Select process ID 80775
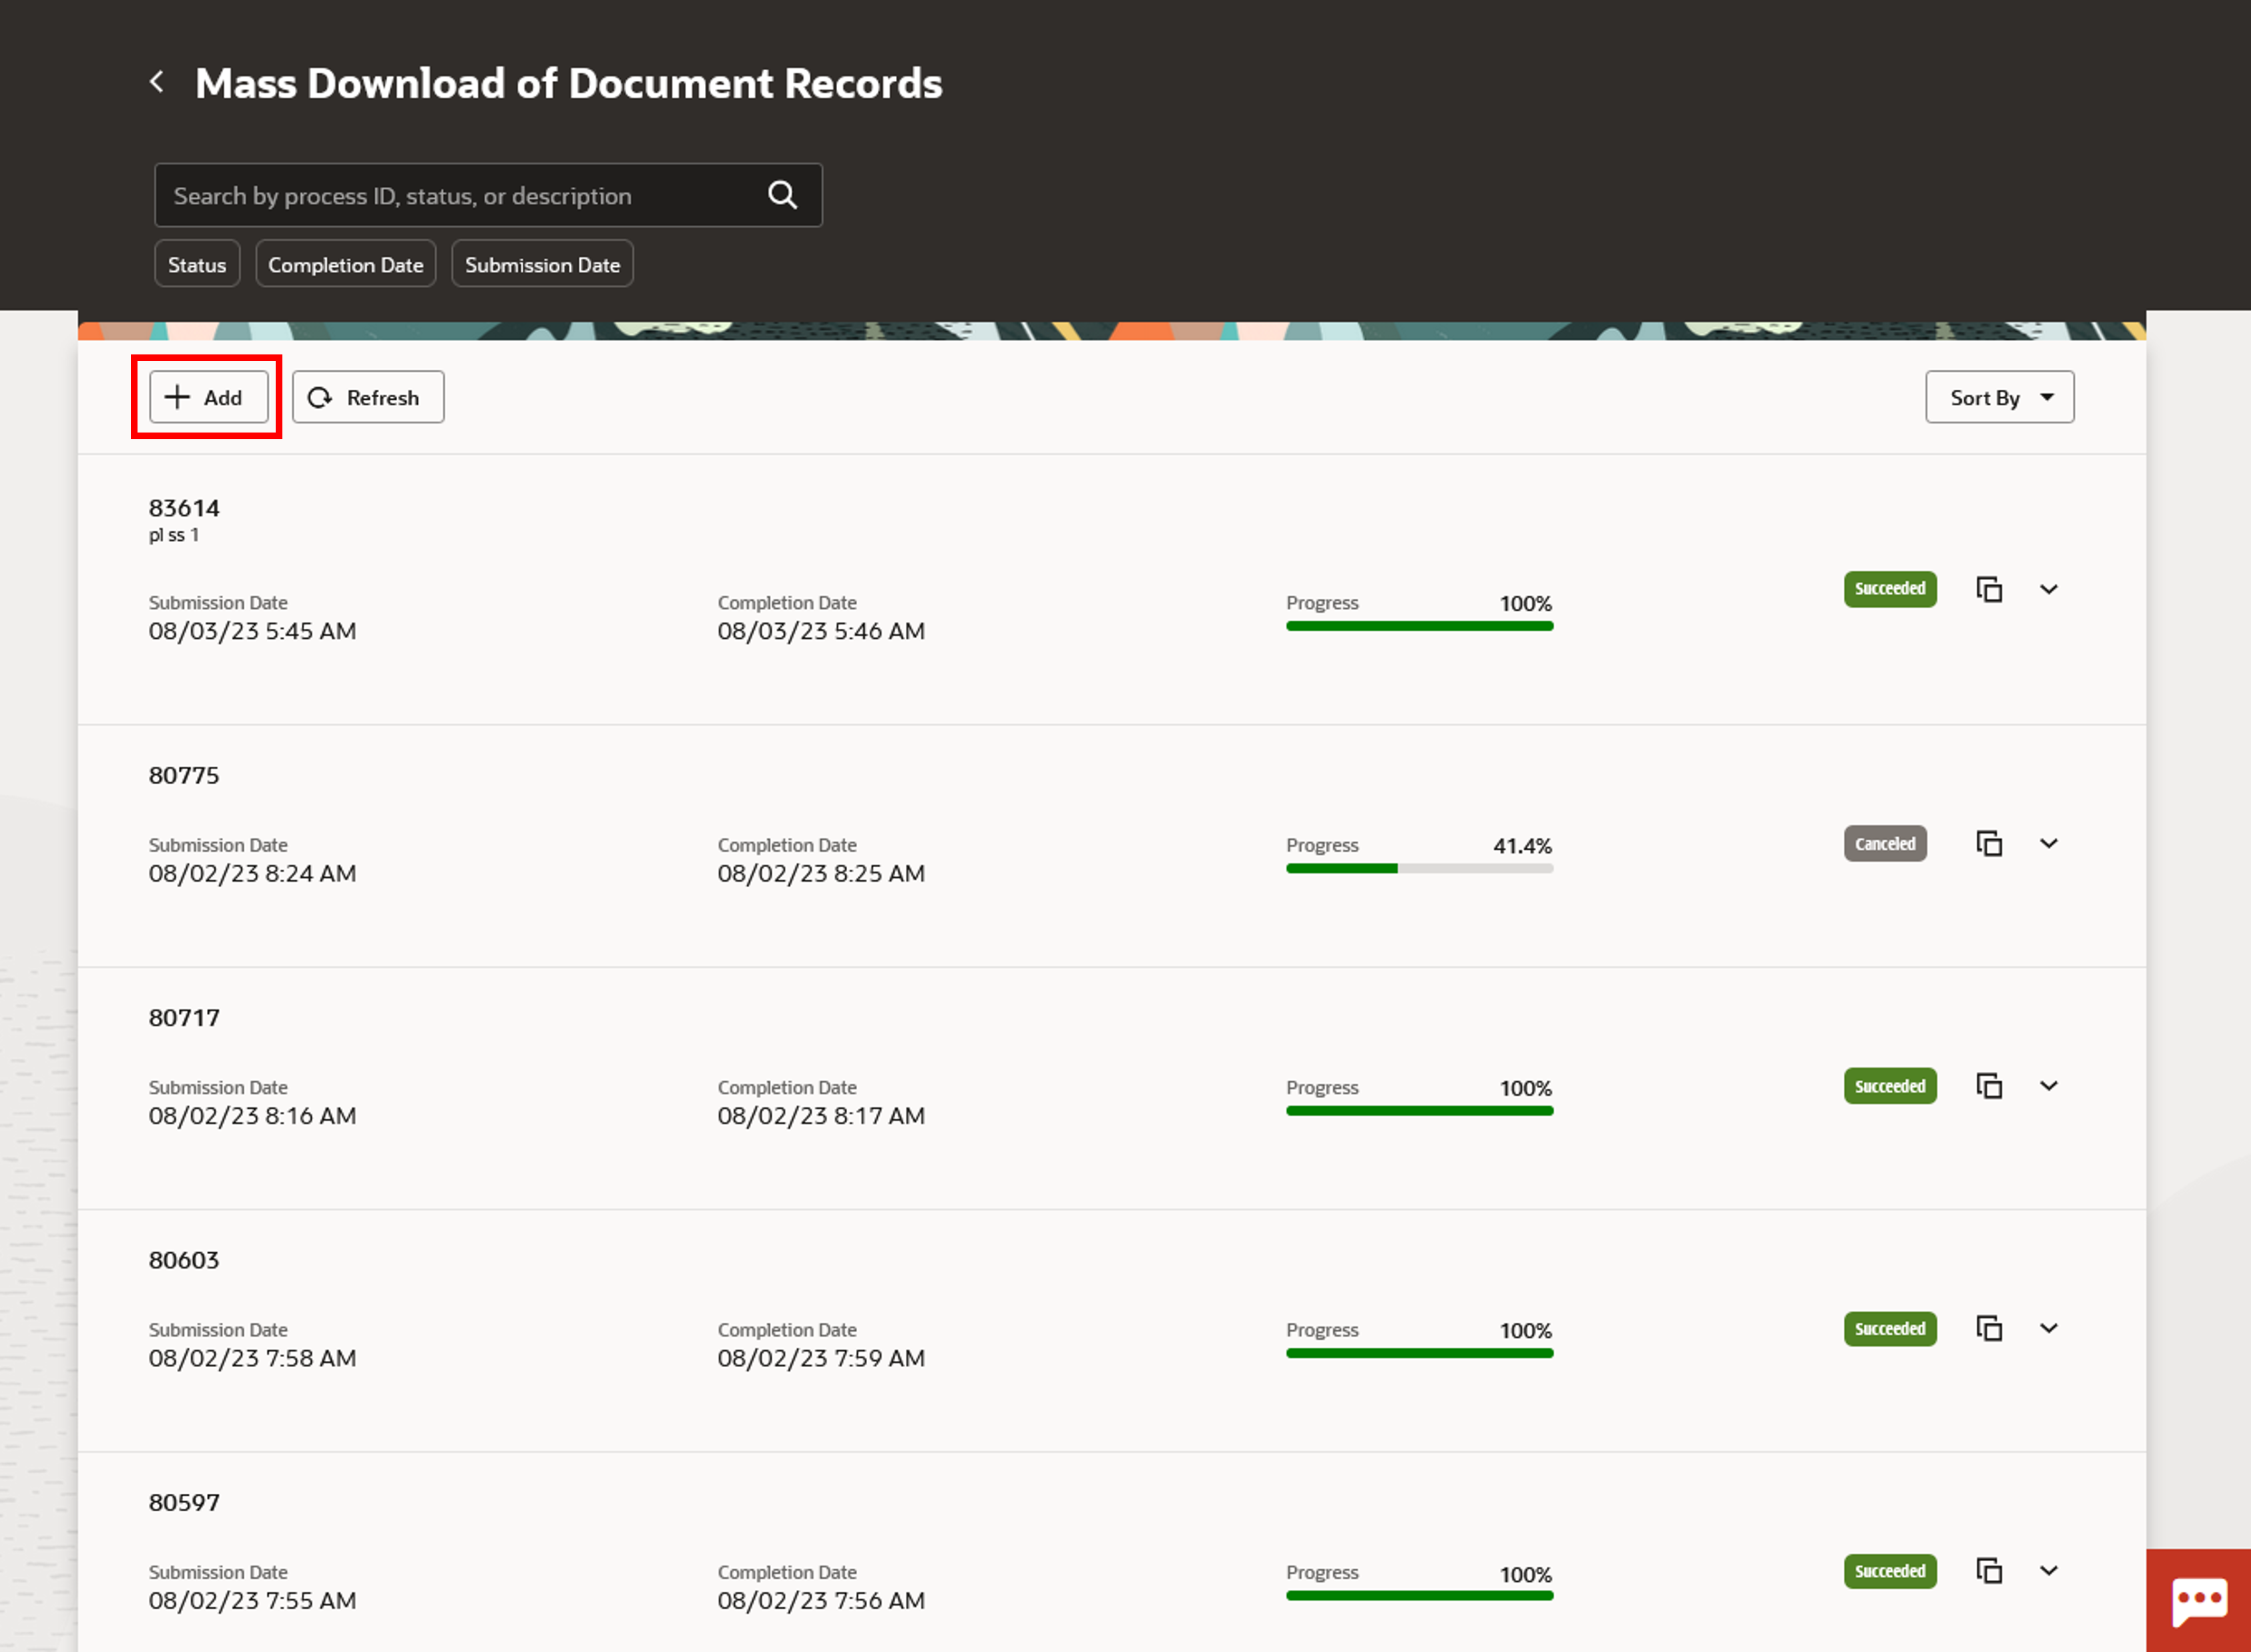The height and width of the screenshot is (1652, 2251). 184,775
